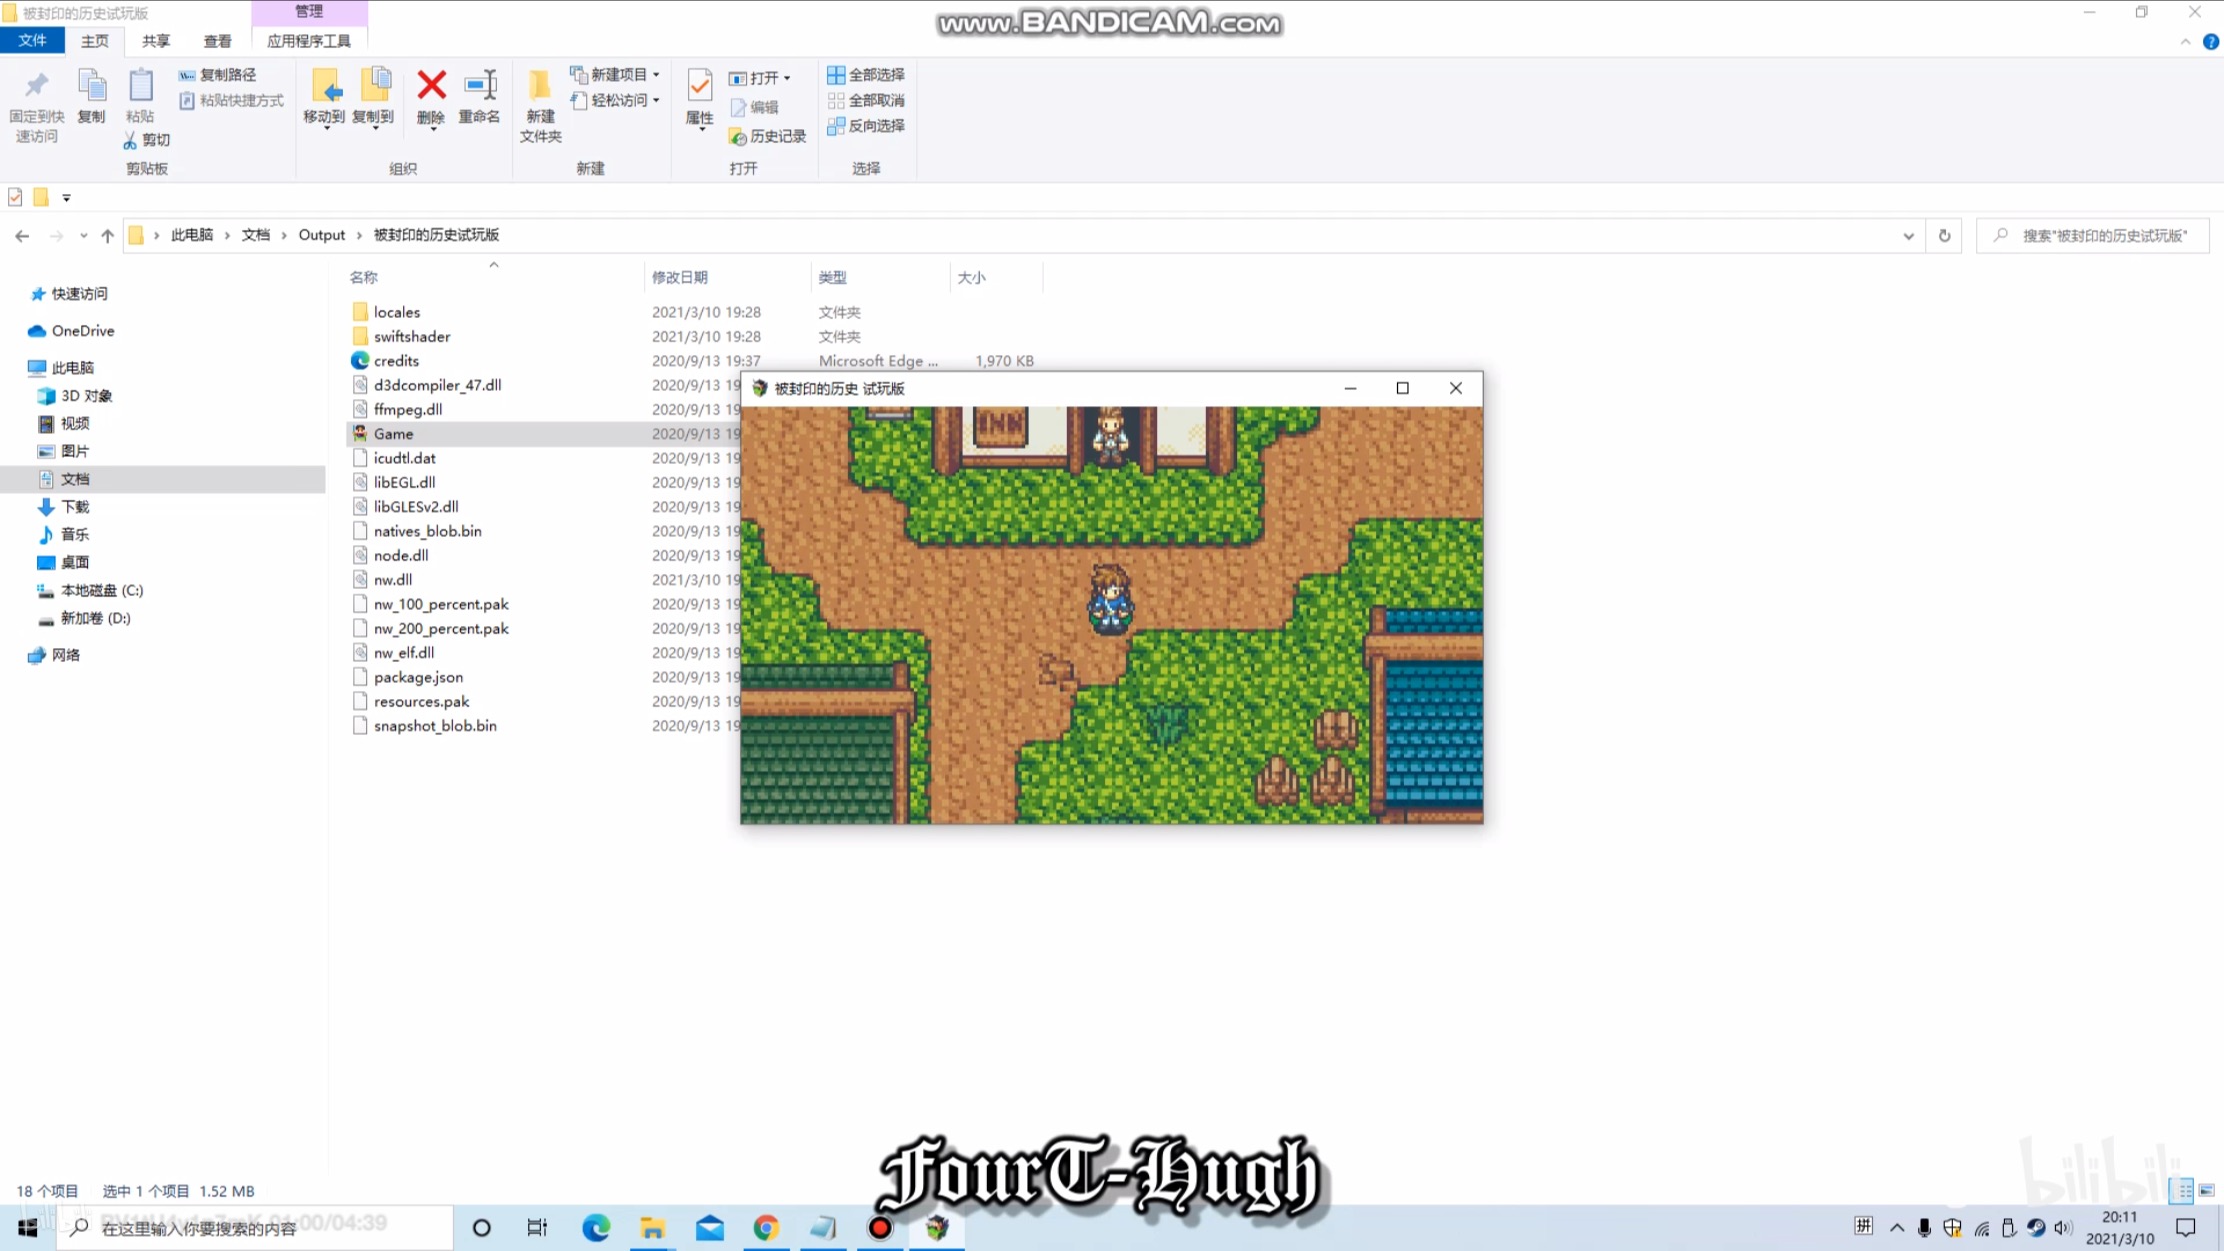Click the Delete red X icon
Viewport: 2224px width, 1251px height.
pyautogui.click(x=431, y=86)
